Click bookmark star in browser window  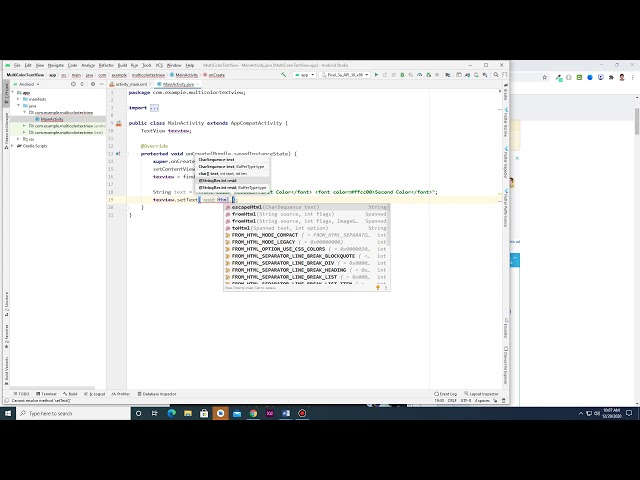tap(544, 77)
